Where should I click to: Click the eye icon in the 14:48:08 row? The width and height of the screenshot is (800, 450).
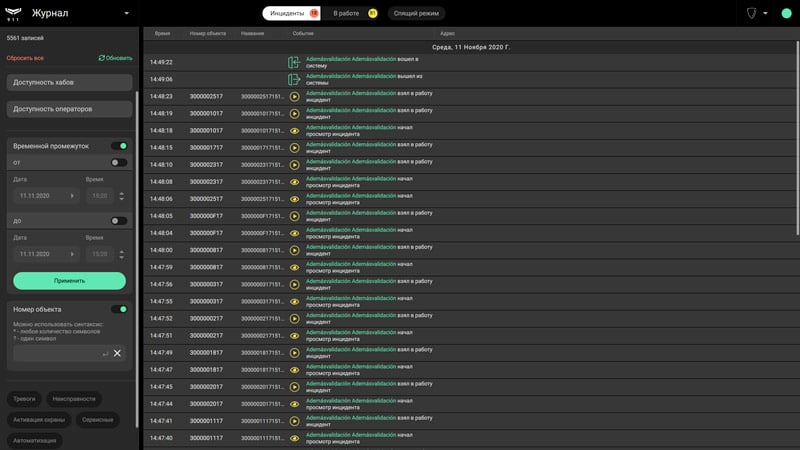point(294,182)
